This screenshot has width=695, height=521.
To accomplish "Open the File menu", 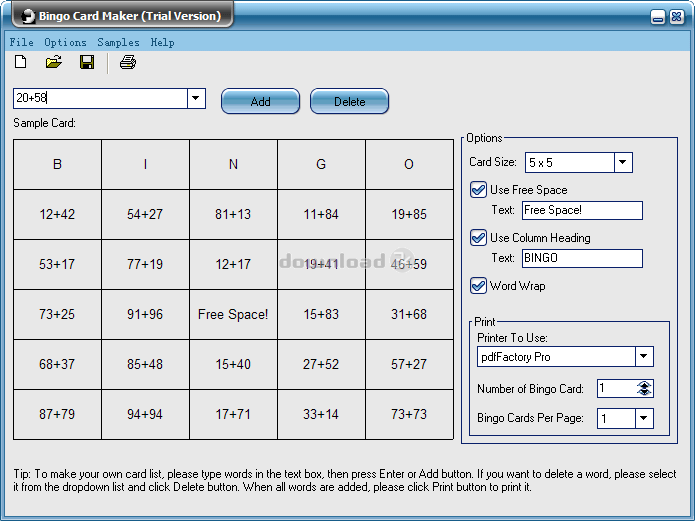I will [x=21, y=42].
